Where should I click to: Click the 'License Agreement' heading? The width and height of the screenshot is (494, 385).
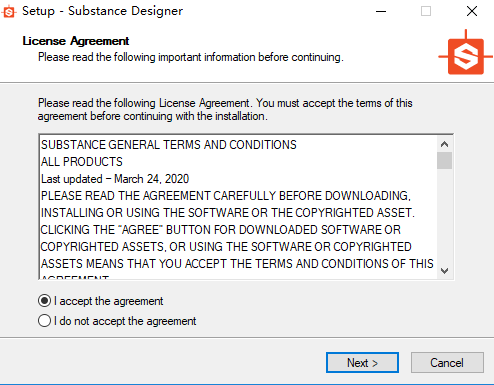point(76,41)
